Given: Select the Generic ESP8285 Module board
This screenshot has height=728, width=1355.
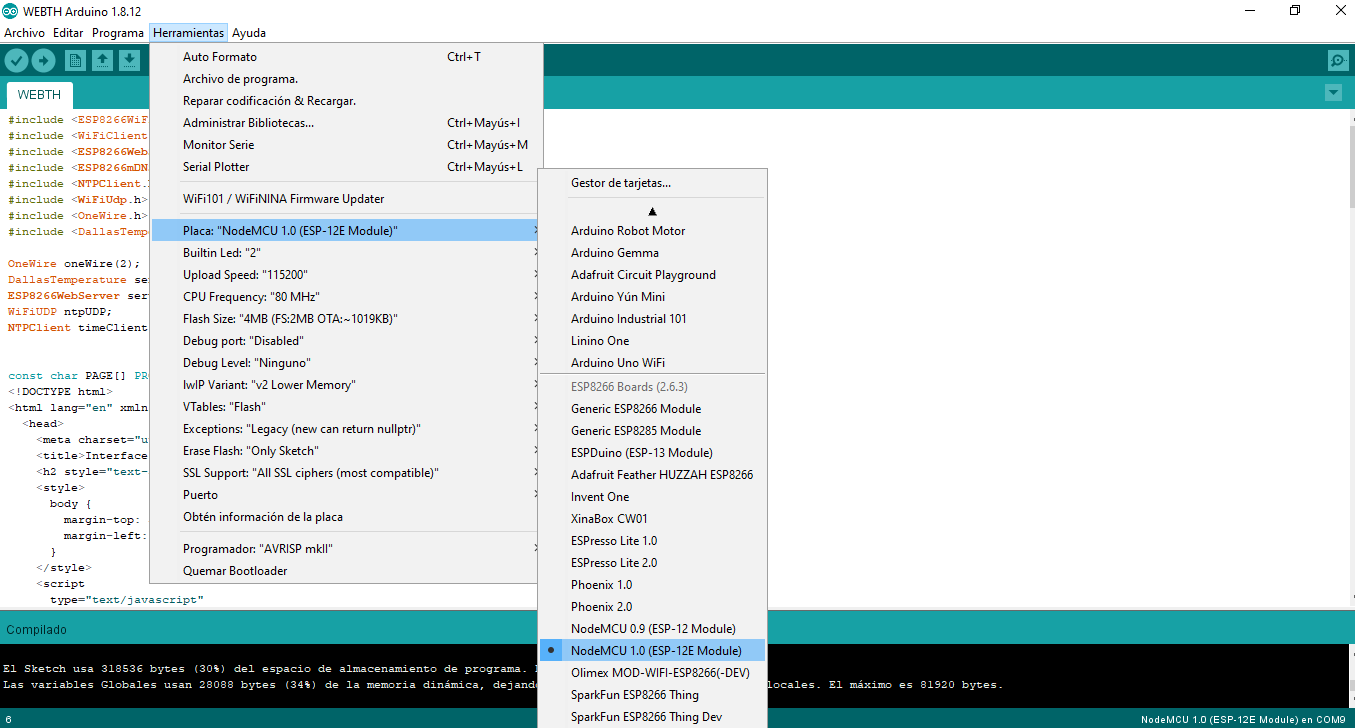Looking at the screenshot, I should (652, 431).
